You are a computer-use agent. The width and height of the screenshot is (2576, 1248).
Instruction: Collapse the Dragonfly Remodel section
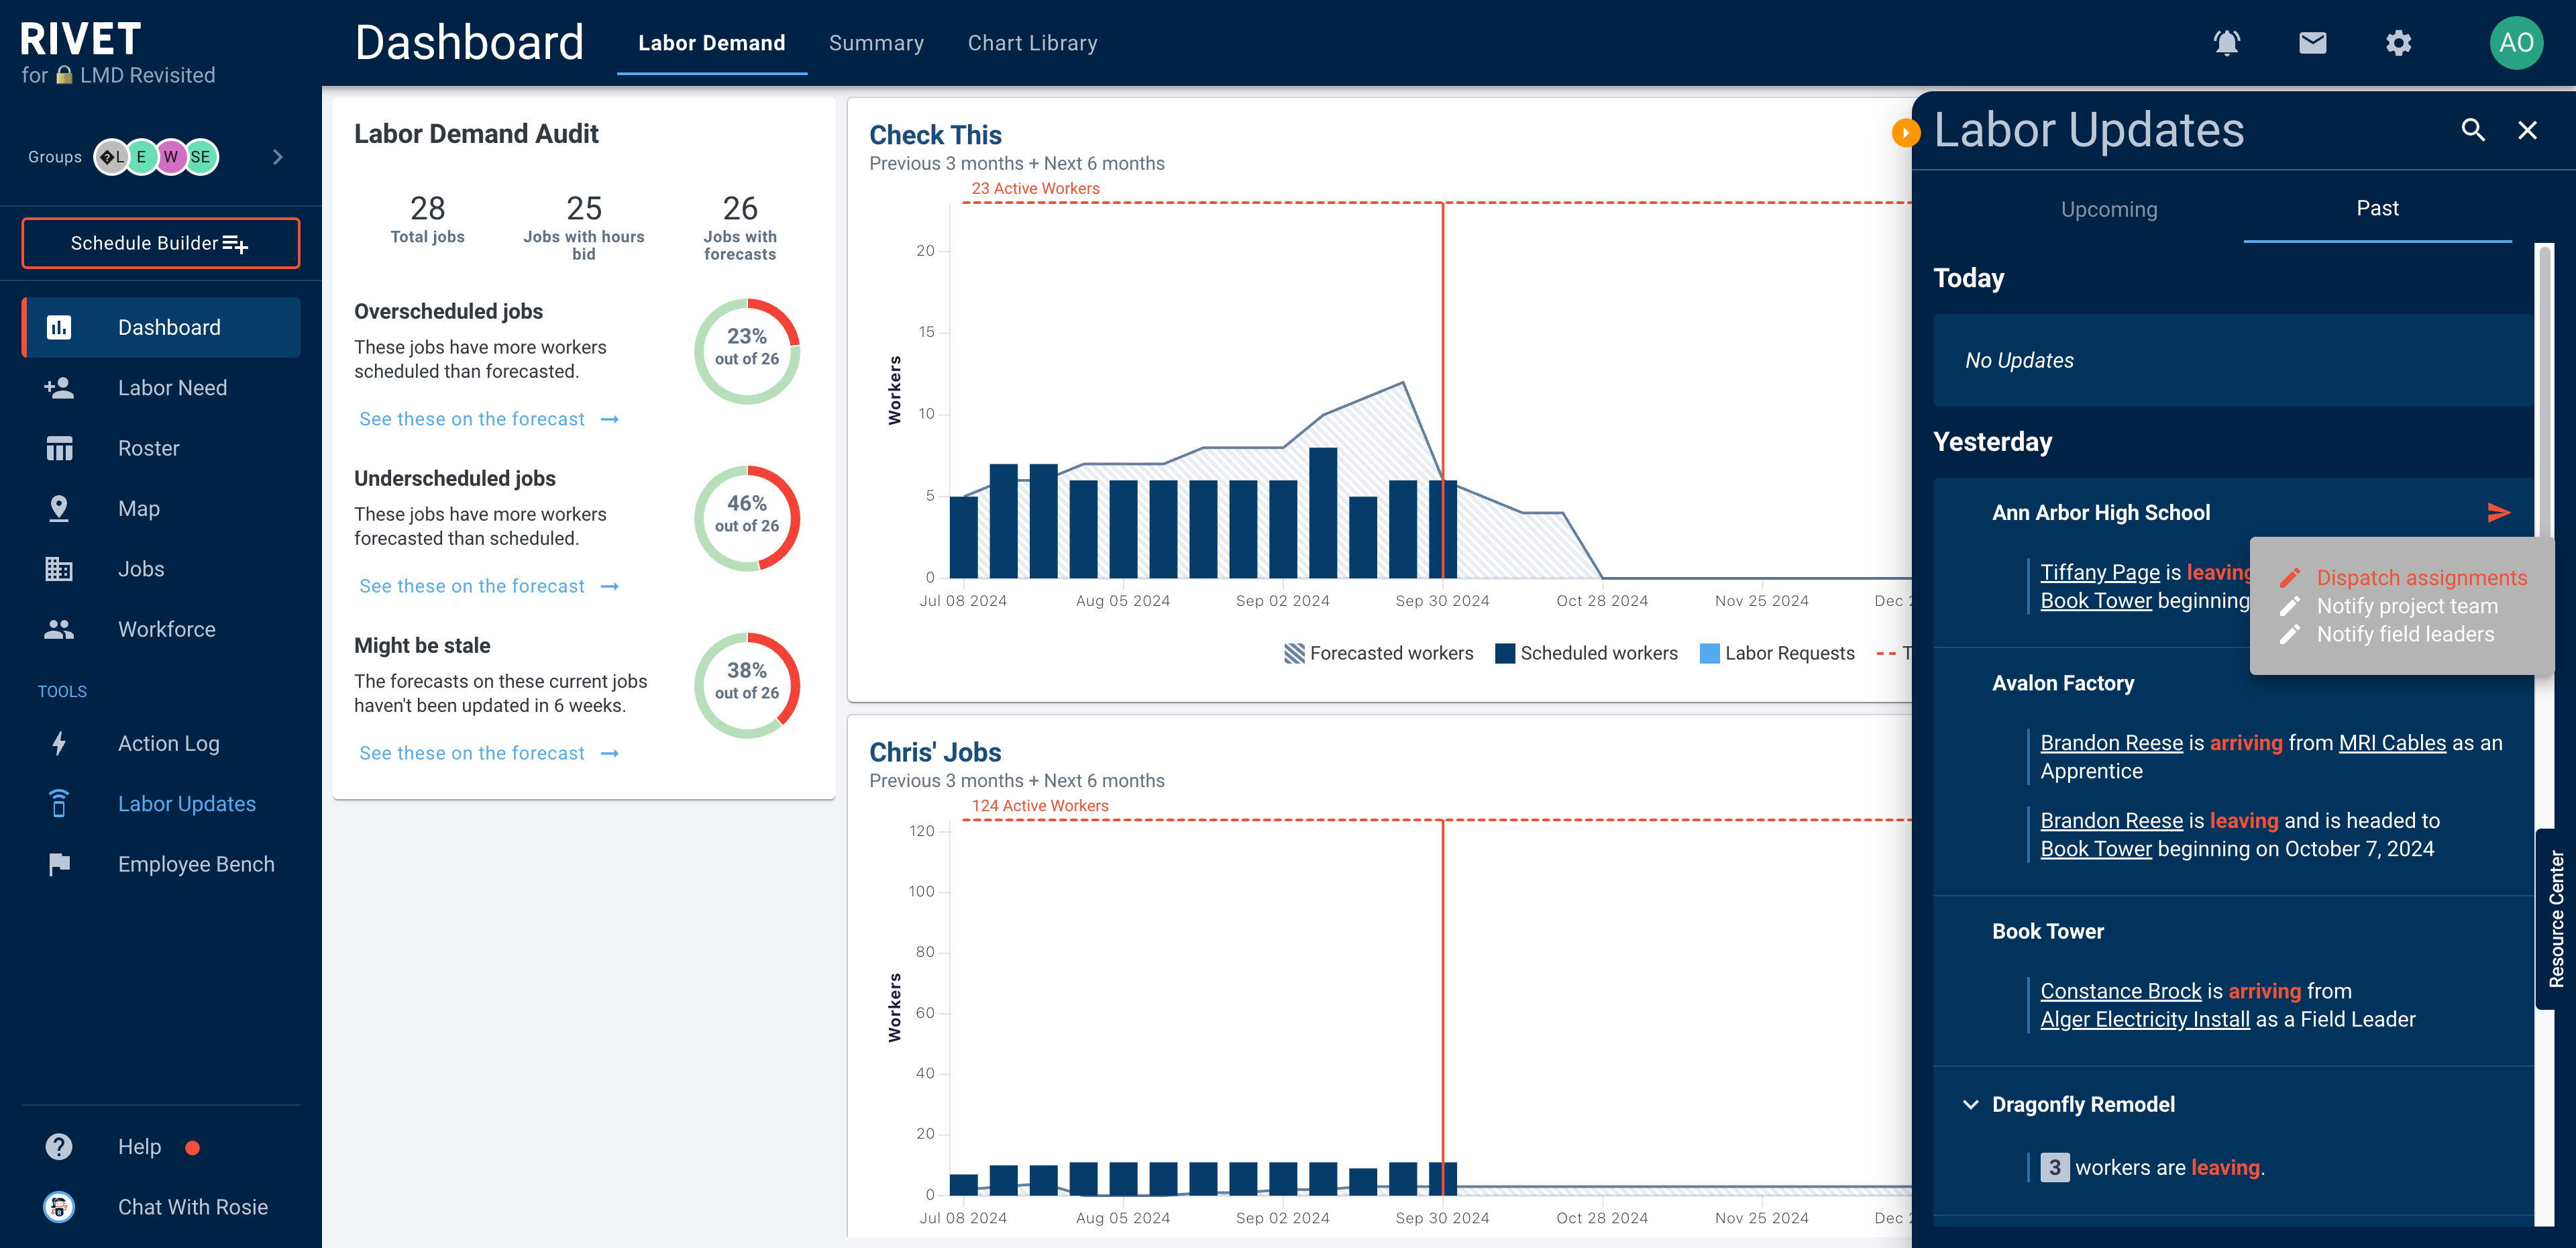tap(1970, 1104)
